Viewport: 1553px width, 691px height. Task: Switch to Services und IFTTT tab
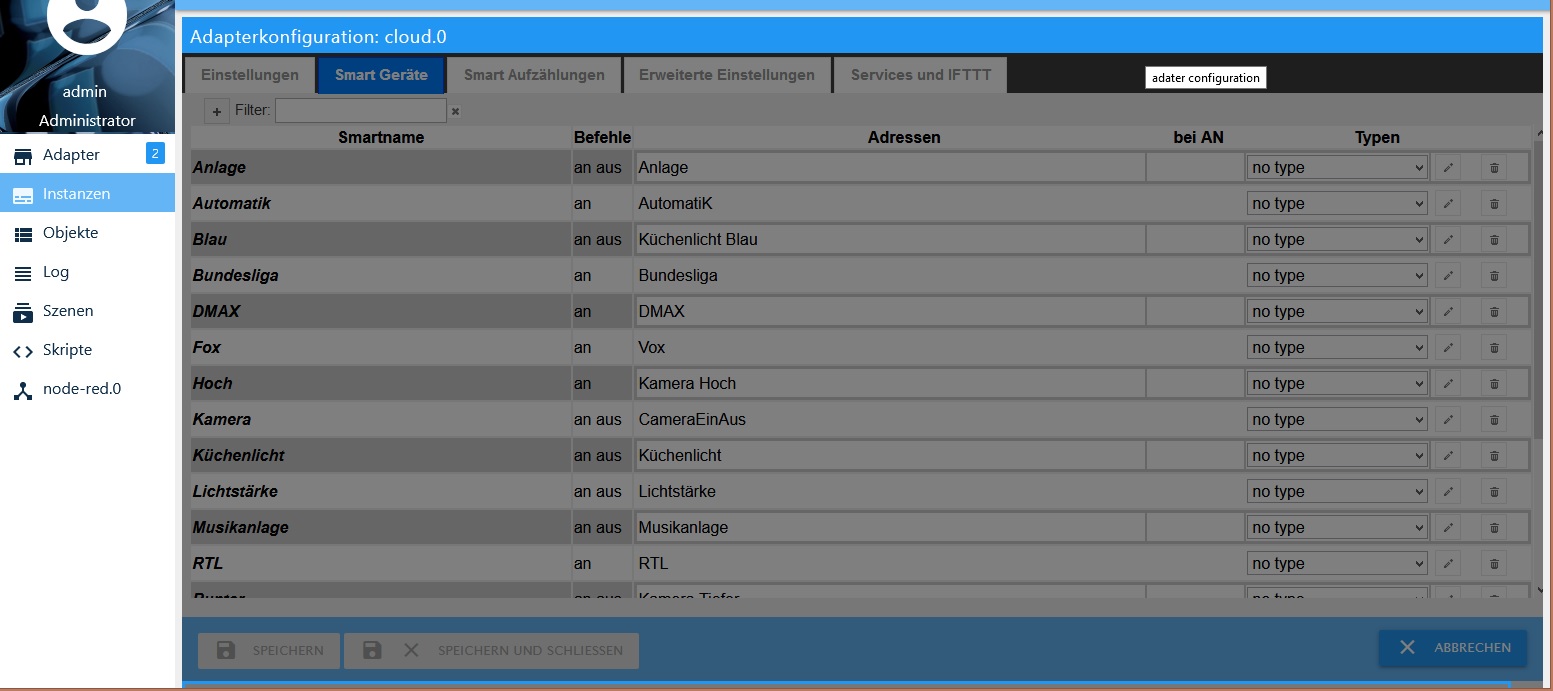click(x=920, y=75)
